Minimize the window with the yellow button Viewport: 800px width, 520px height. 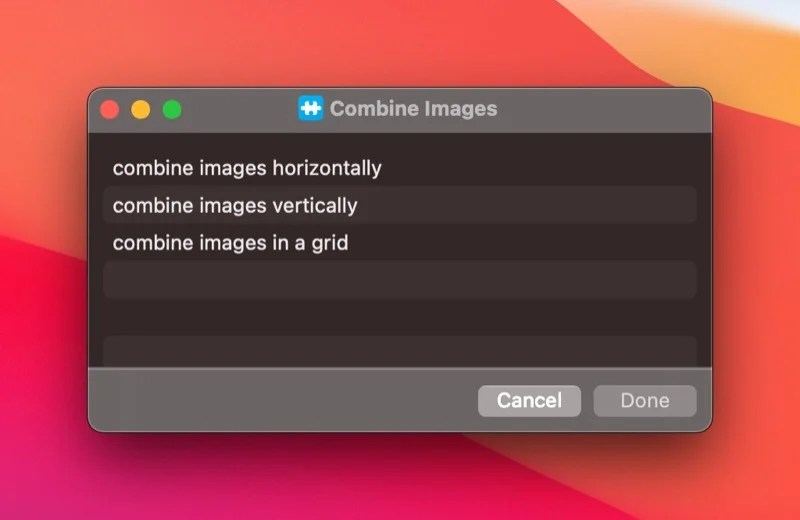click(141, 109)
